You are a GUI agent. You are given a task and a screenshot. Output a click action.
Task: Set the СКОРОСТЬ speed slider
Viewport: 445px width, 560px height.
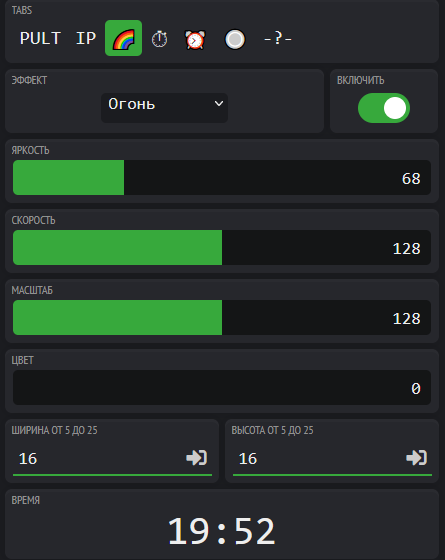(x=222, y=248)
